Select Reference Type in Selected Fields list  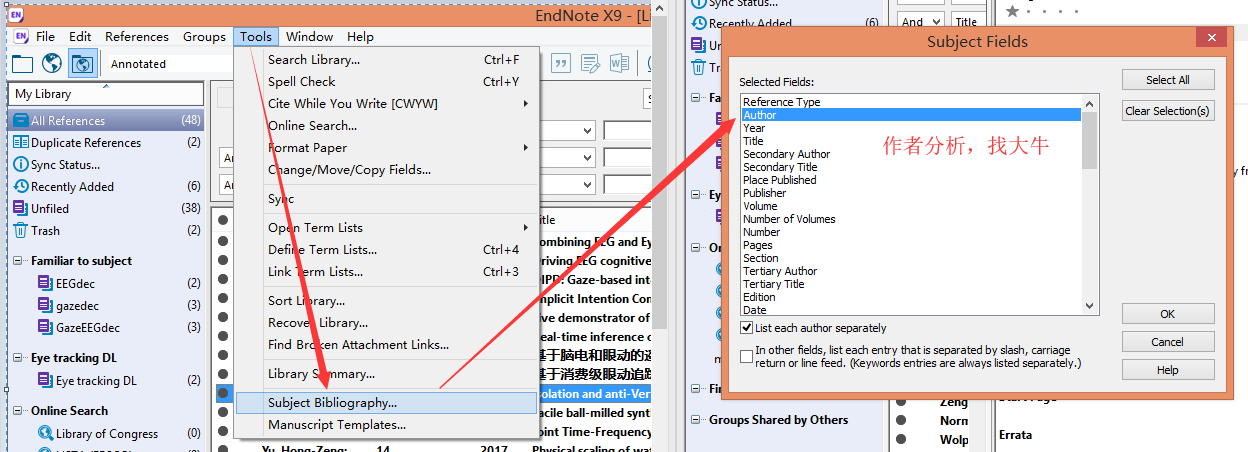click(911, 102)
